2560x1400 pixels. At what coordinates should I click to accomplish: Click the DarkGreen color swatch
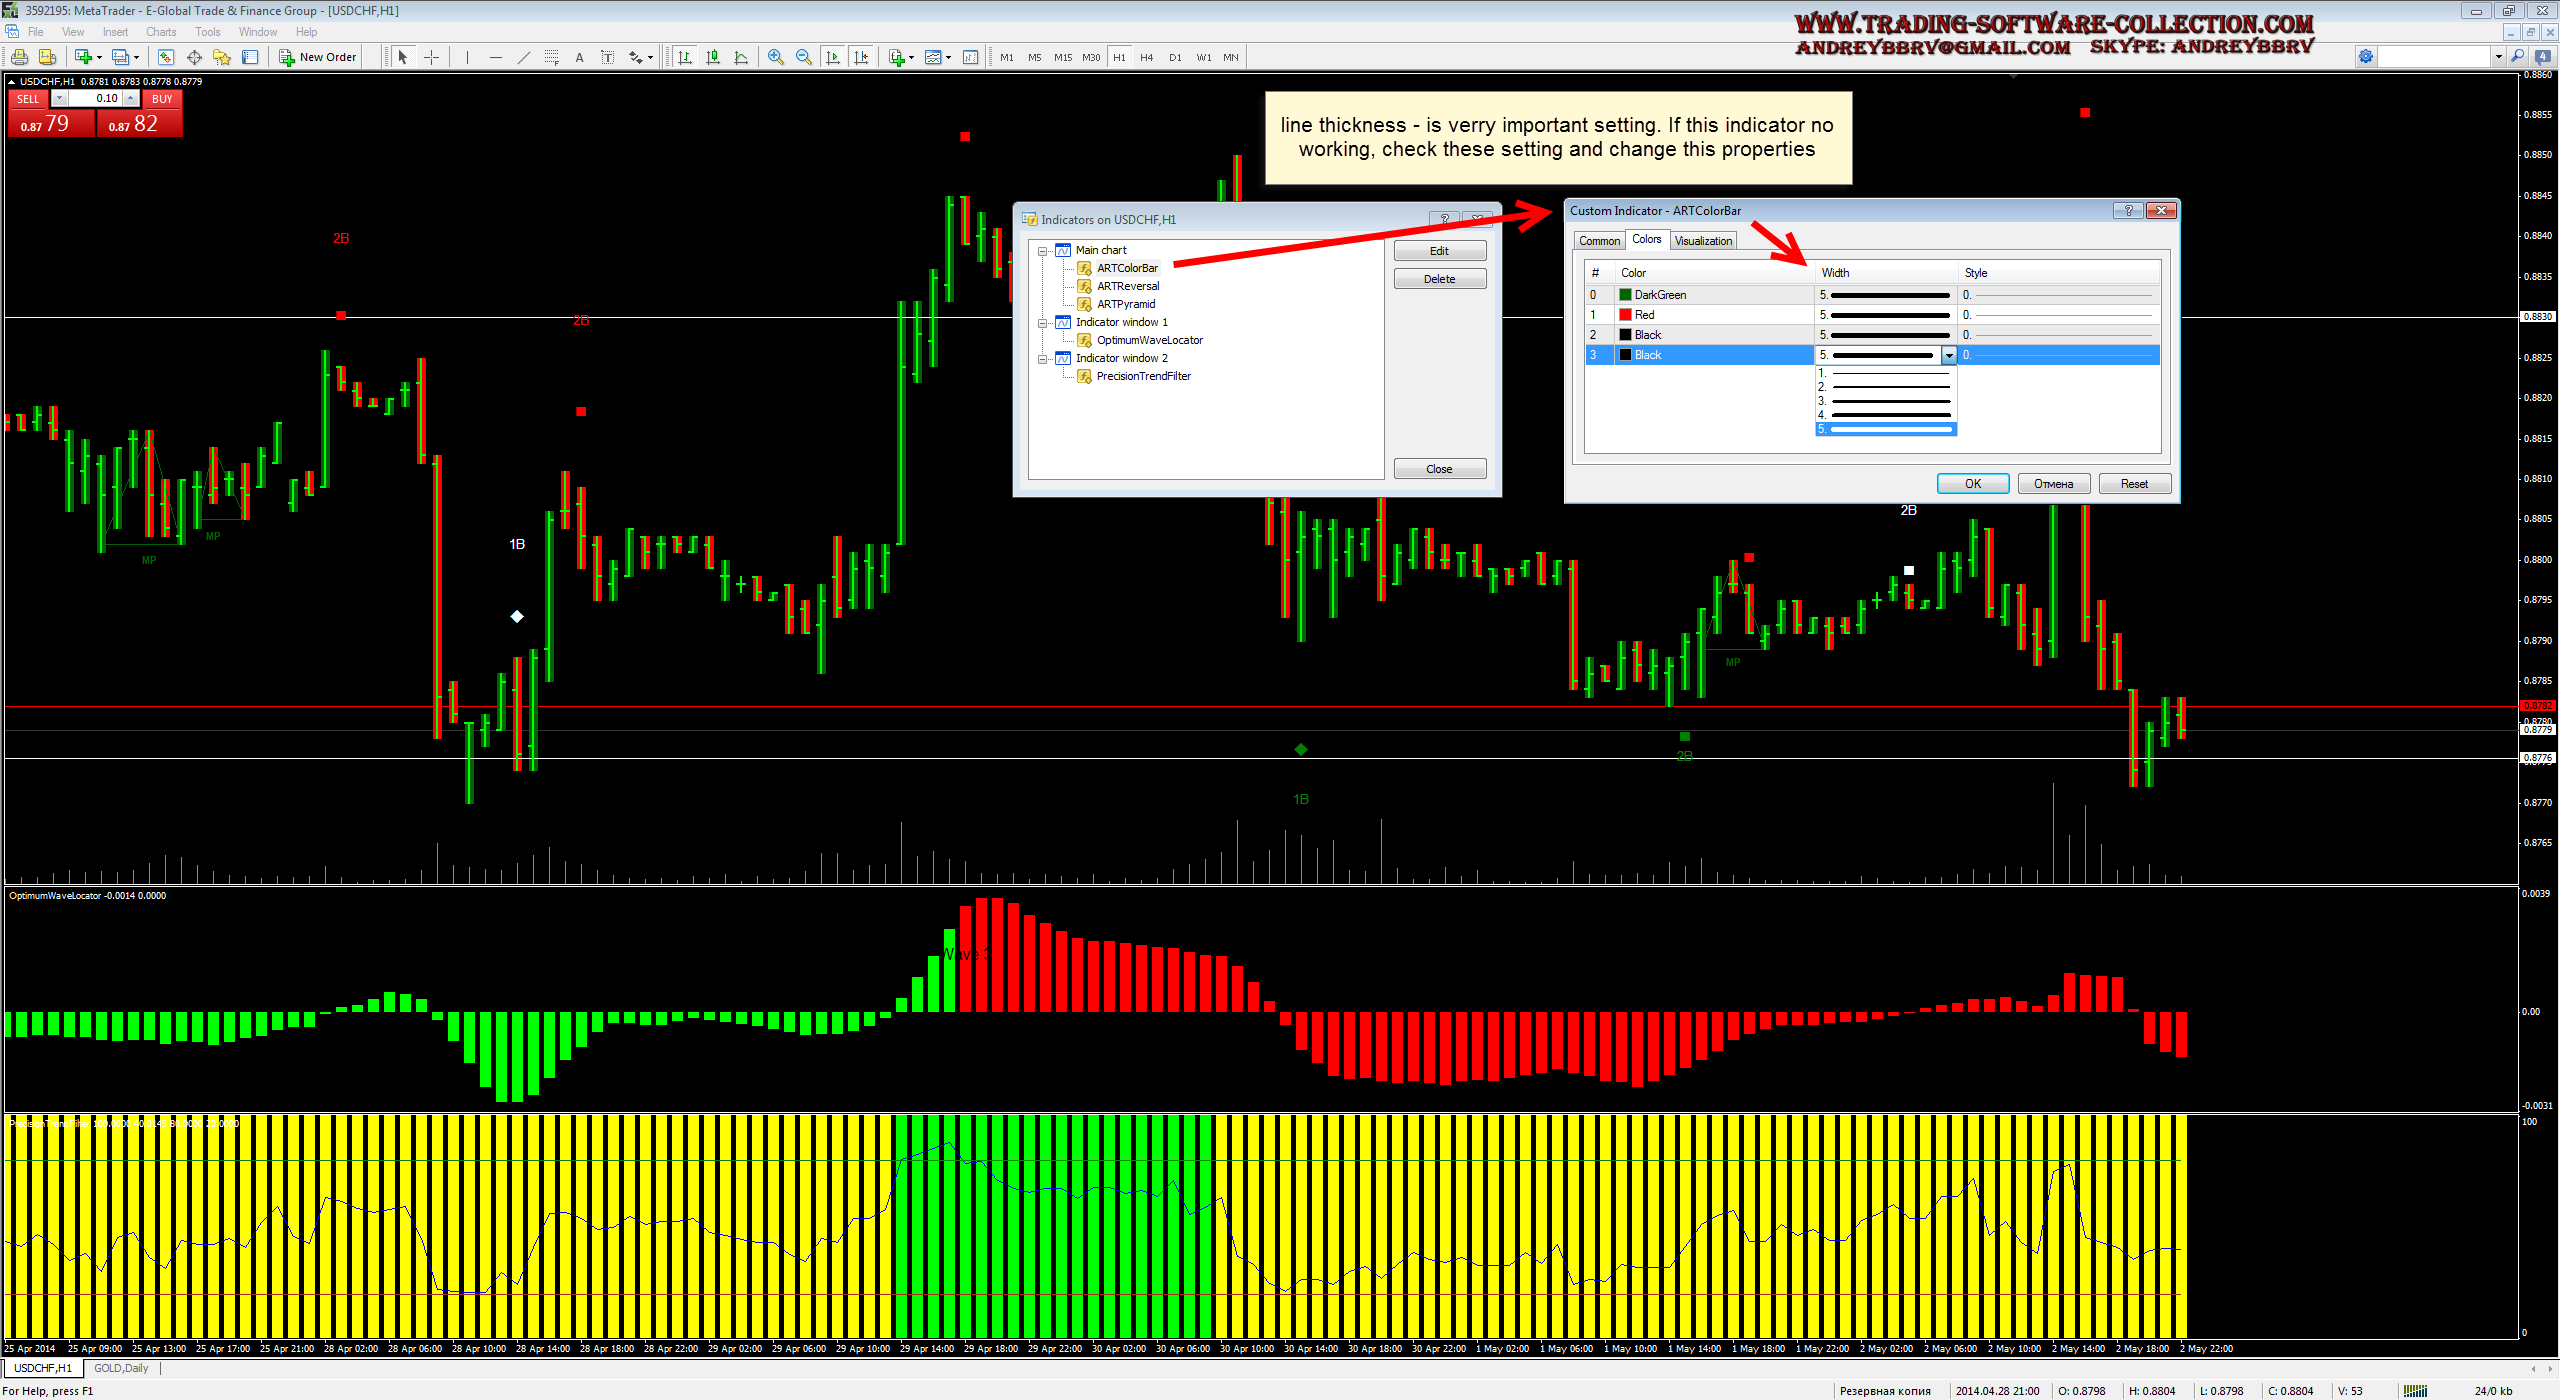coord(1625,295)
